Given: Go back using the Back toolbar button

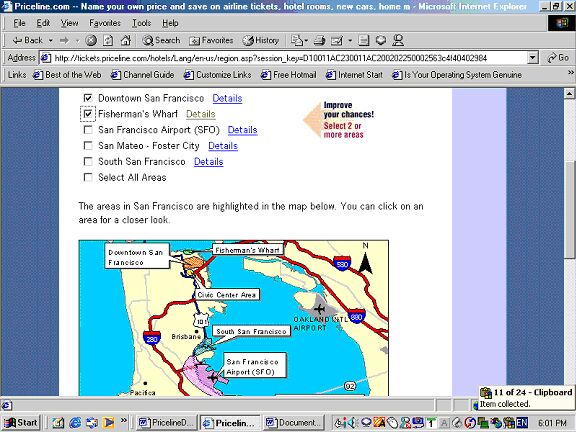Looking at the screenshot, I should tap(28, 40).
